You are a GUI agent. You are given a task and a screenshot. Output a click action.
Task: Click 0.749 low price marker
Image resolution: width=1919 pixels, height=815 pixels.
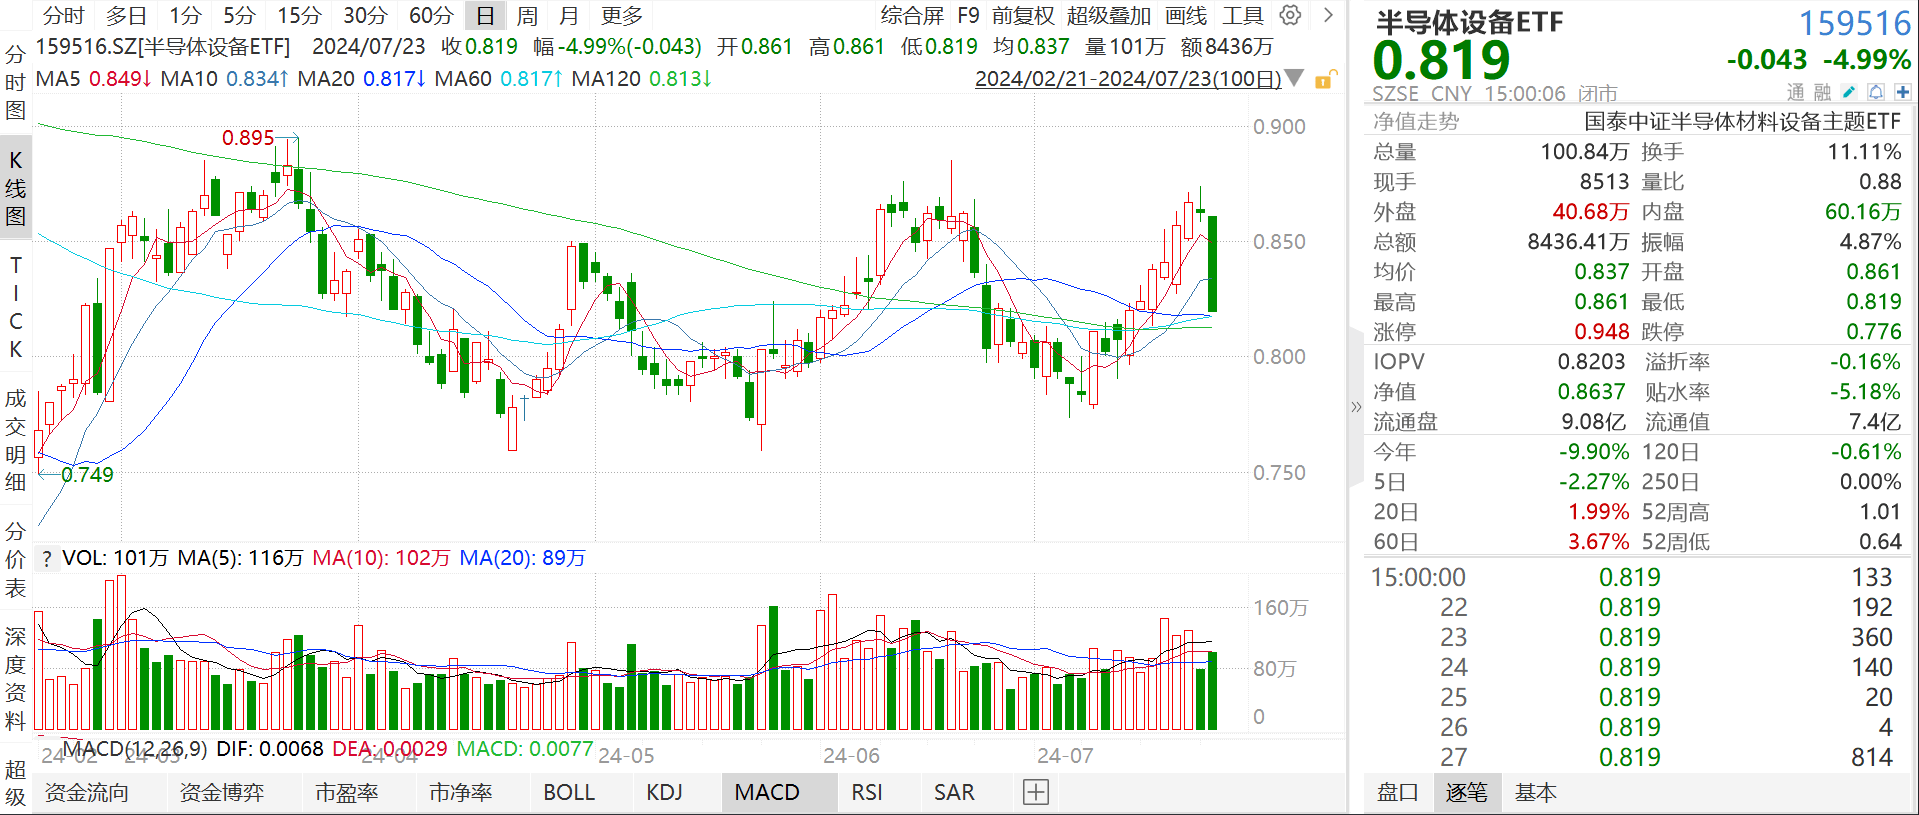pyautogui.click(x=87, y=475)
